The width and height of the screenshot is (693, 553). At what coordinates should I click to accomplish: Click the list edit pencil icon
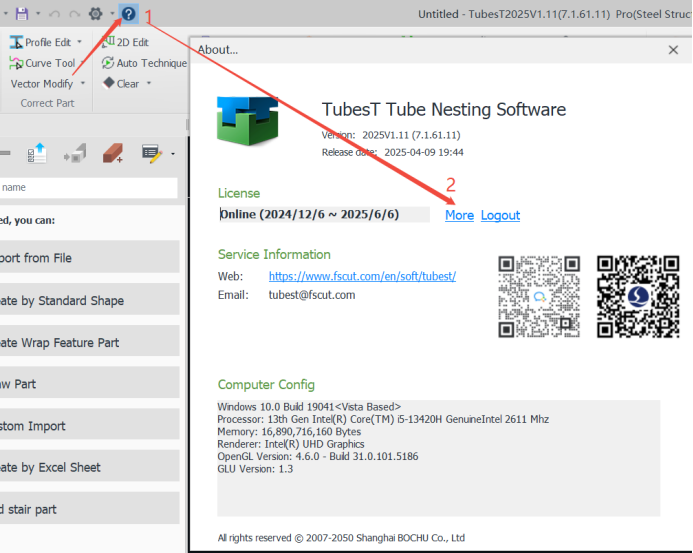pyautogui.click(x=152, y=154)
